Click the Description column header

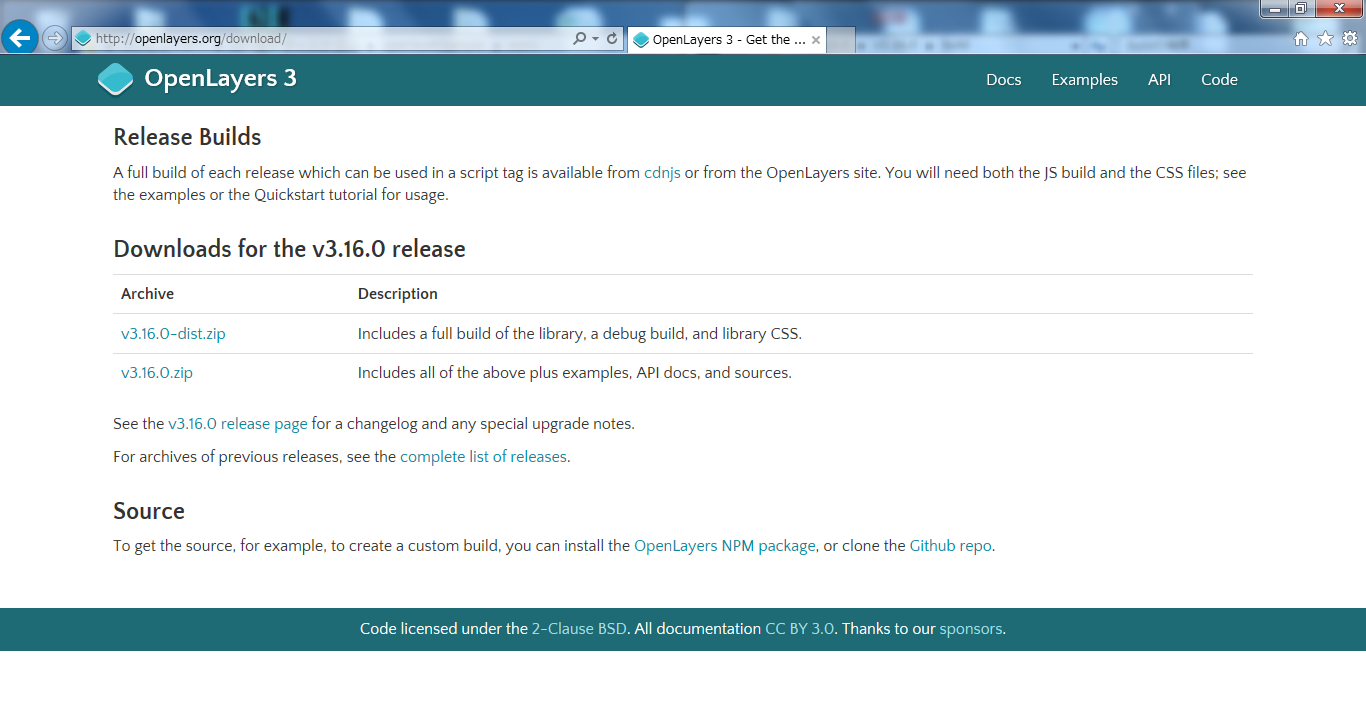[398, 294]
